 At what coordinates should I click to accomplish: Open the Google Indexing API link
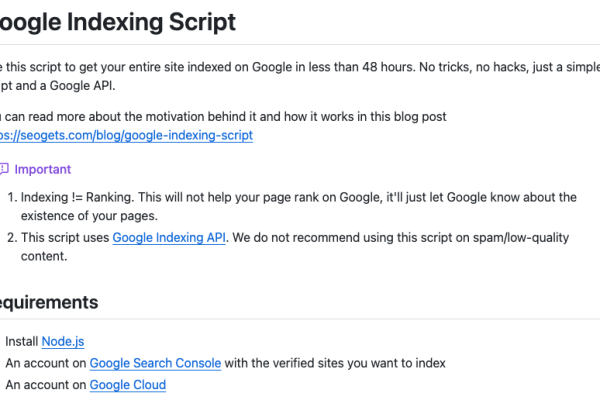pos(169,238)
